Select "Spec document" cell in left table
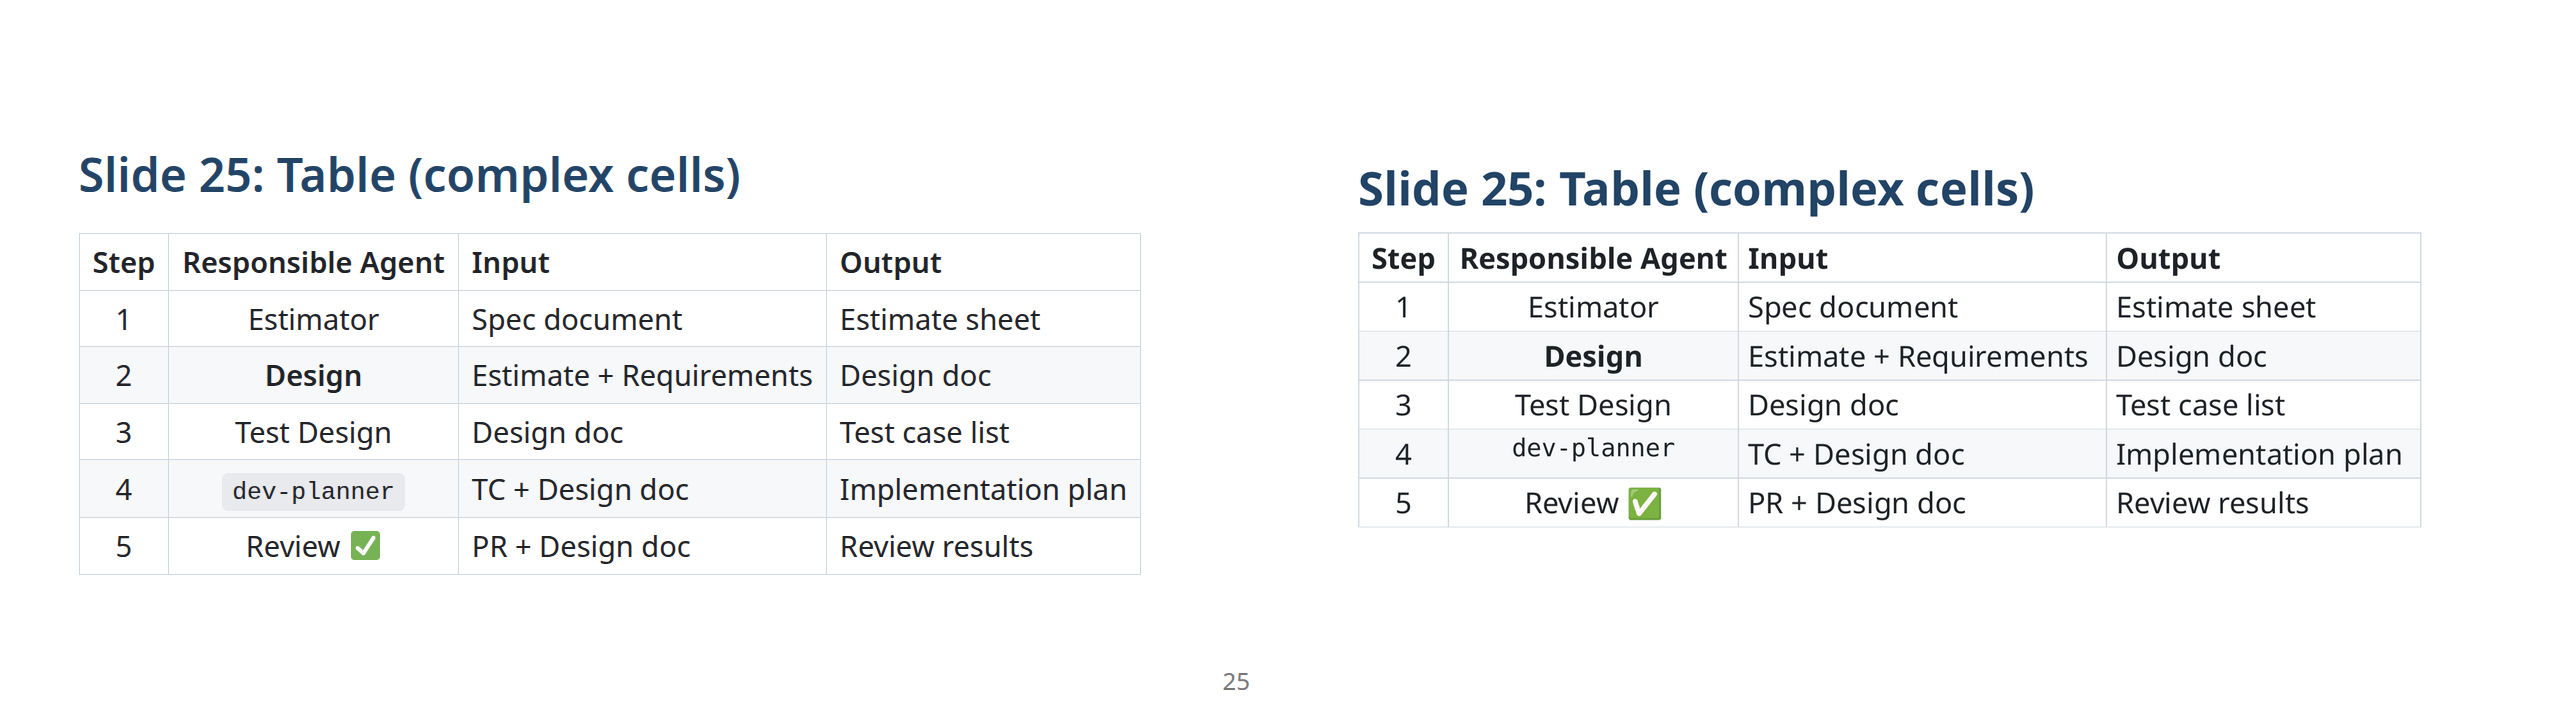The image size is (2561, 720). tap(577, 320)
